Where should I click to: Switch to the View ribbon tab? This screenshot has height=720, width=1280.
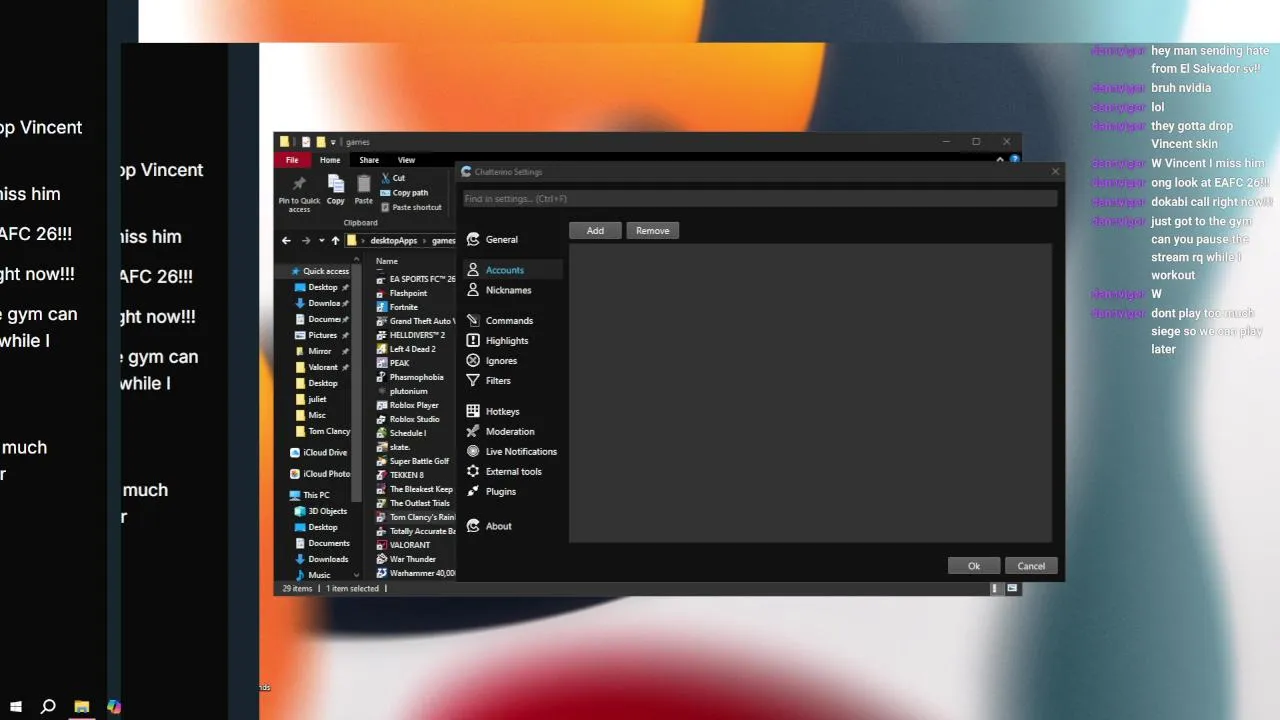406,160
